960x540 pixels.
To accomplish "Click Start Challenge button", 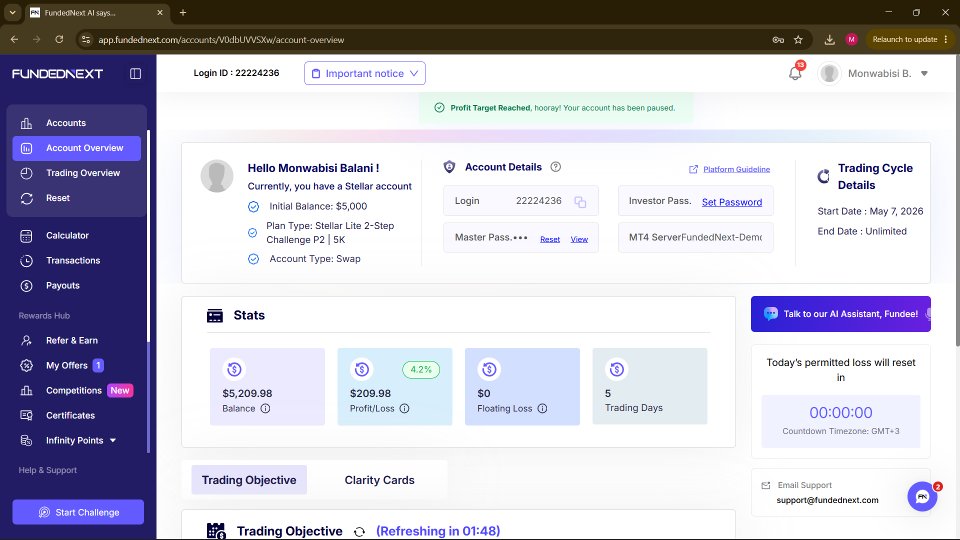I will point(78,512).
